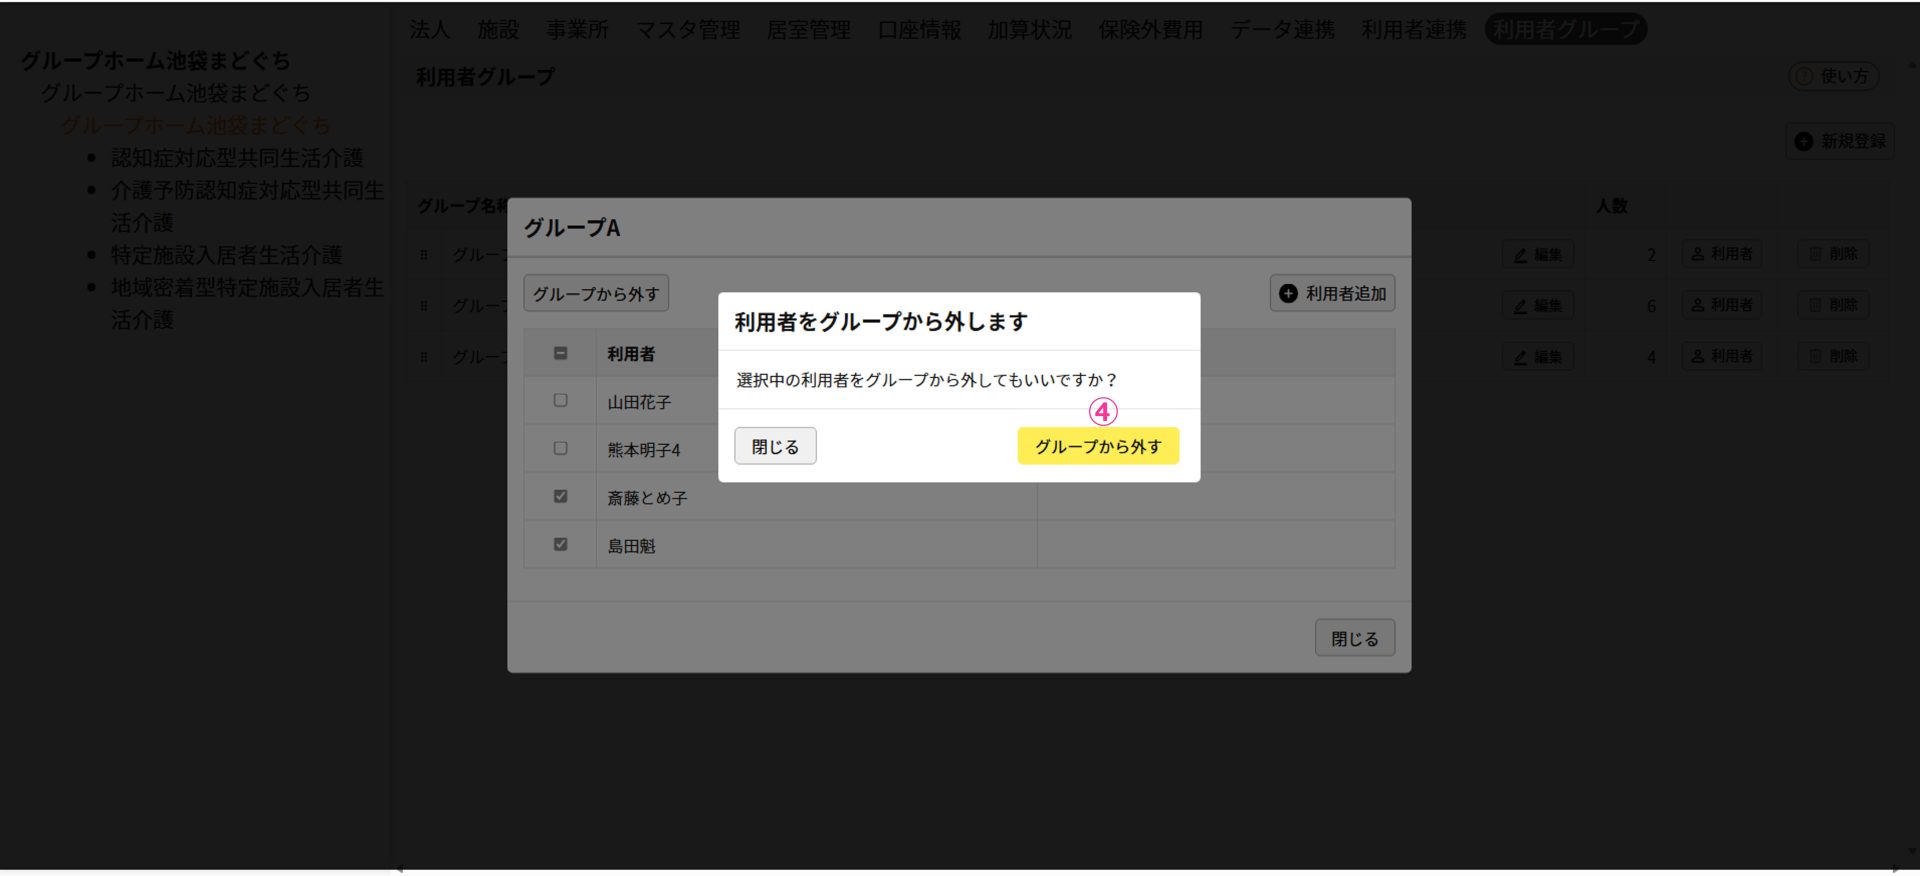Click person 利用者 icon in second group row
The width and height of the screenshot is (1920, 876).
(x=1697, y=305)
